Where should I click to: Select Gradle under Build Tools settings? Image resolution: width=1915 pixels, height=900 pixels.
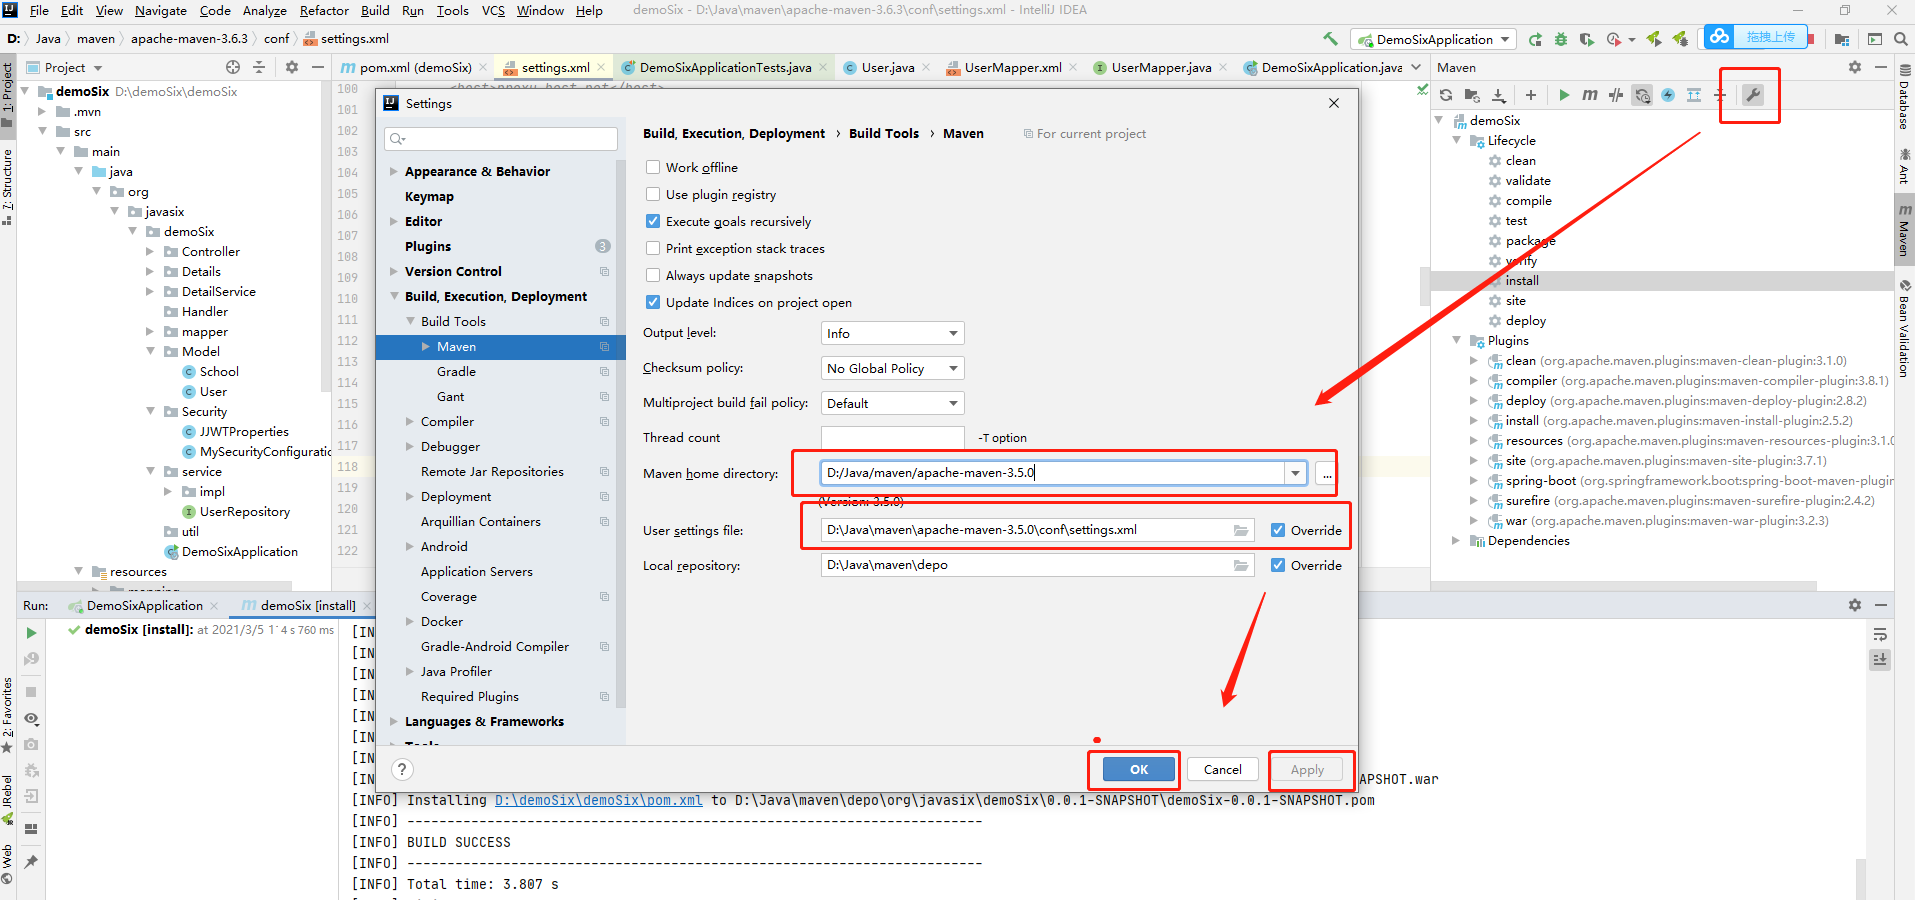coord(456,371)
